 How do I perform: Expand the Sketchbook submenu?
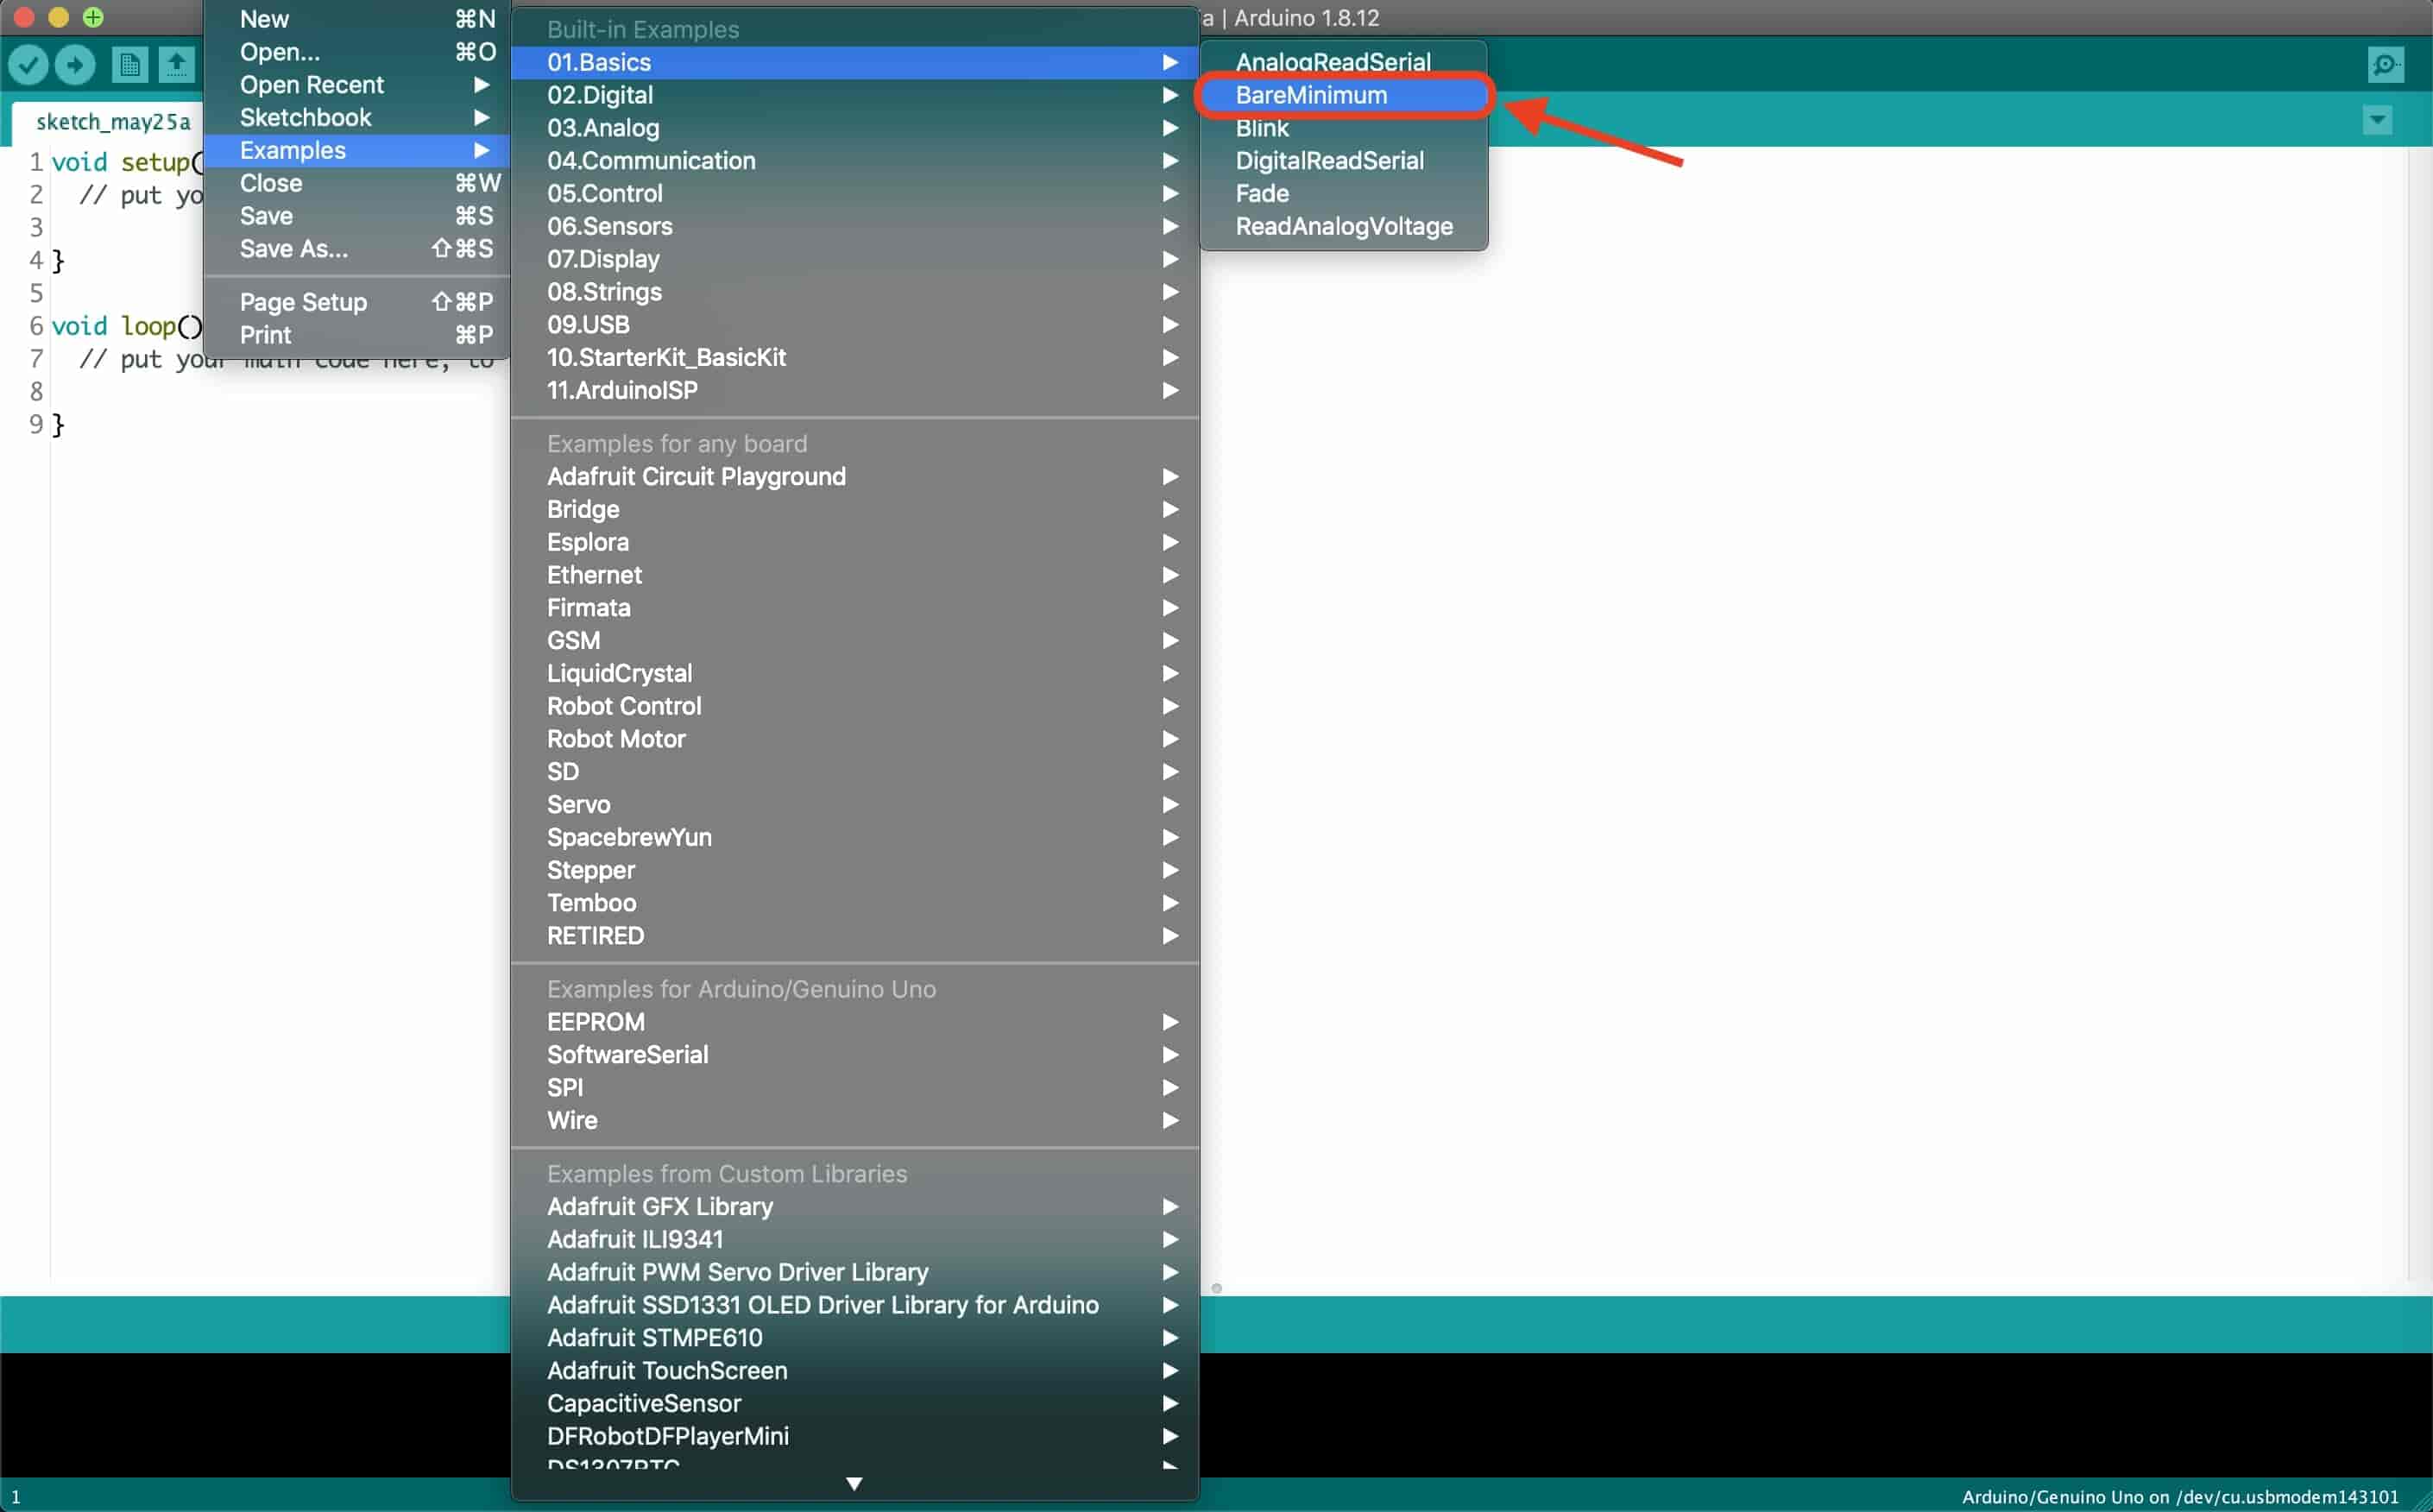(x=357, y=118)
